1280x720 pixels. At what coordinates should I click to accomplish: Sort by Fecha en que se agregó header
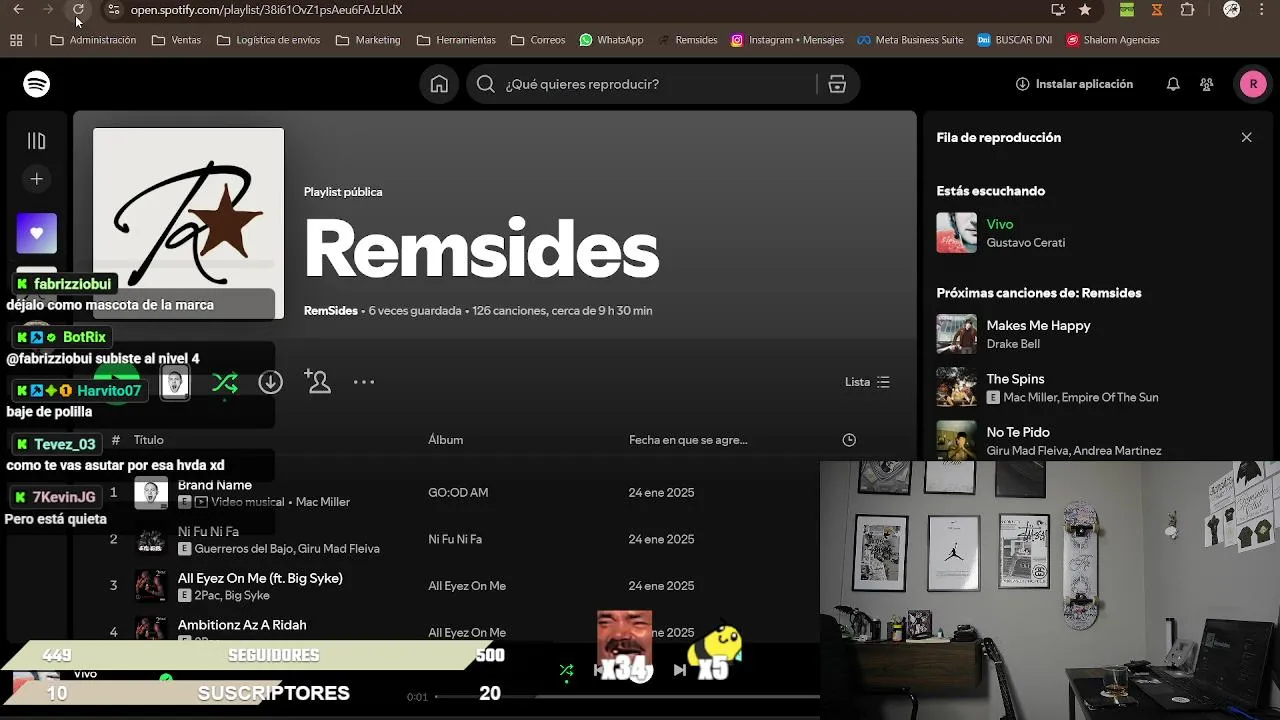[x=688, y=440]
